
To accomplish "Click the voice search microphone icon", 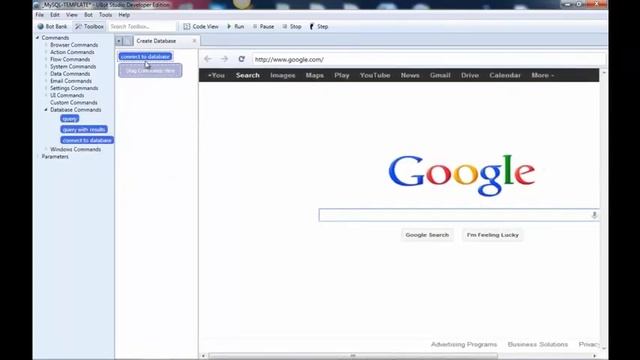I will [x=594, y=215].
